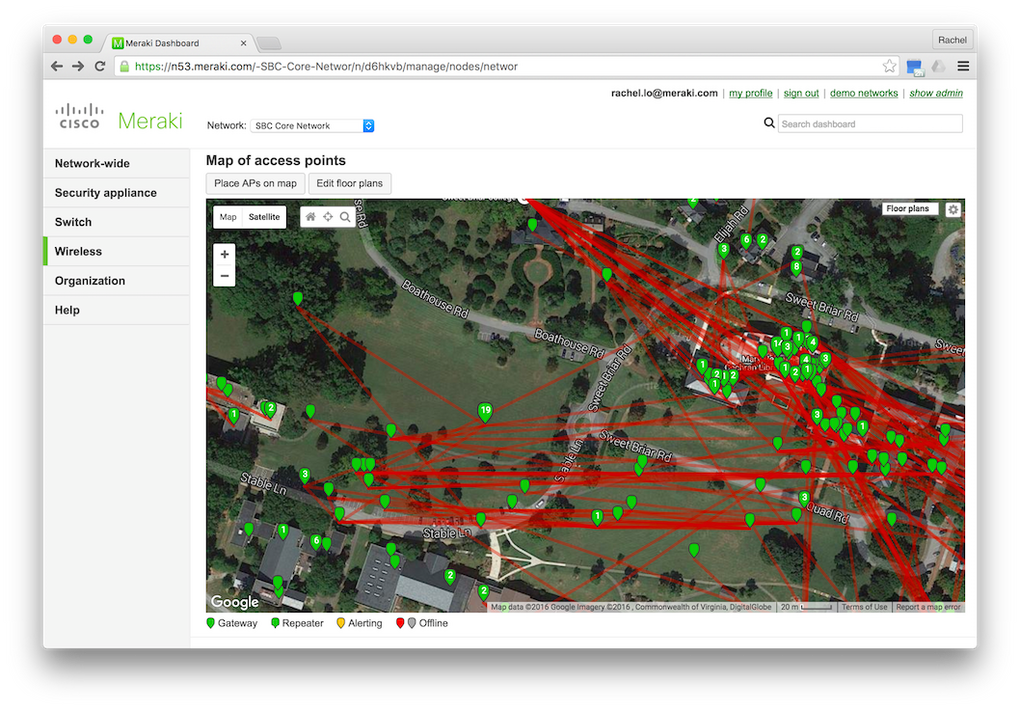Click the Edit floor plans button
The height and width of the screenshot is (710, 1020).
(349, 183)
